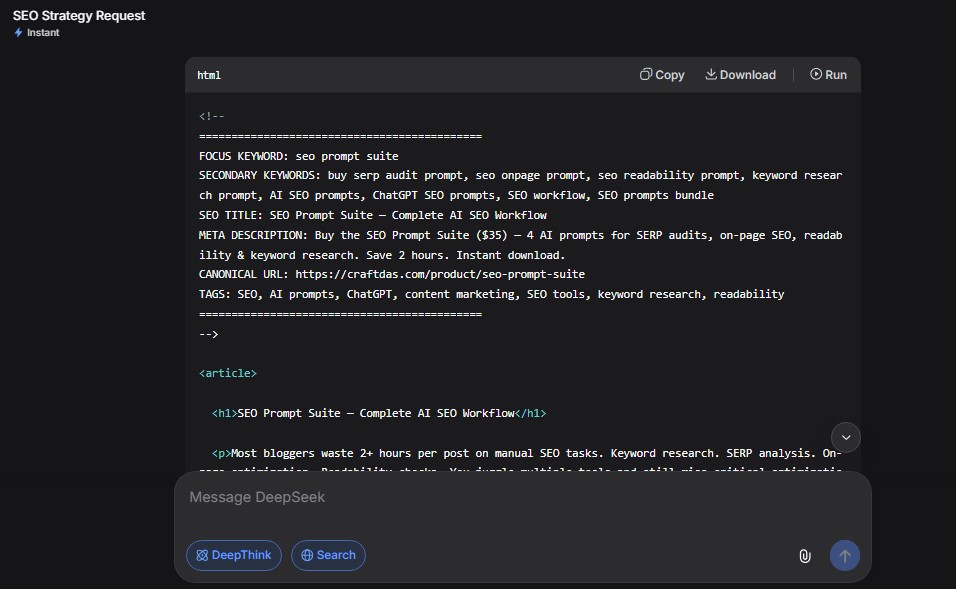Copy the html code block

pyautogui.click(x=662, y=74)
